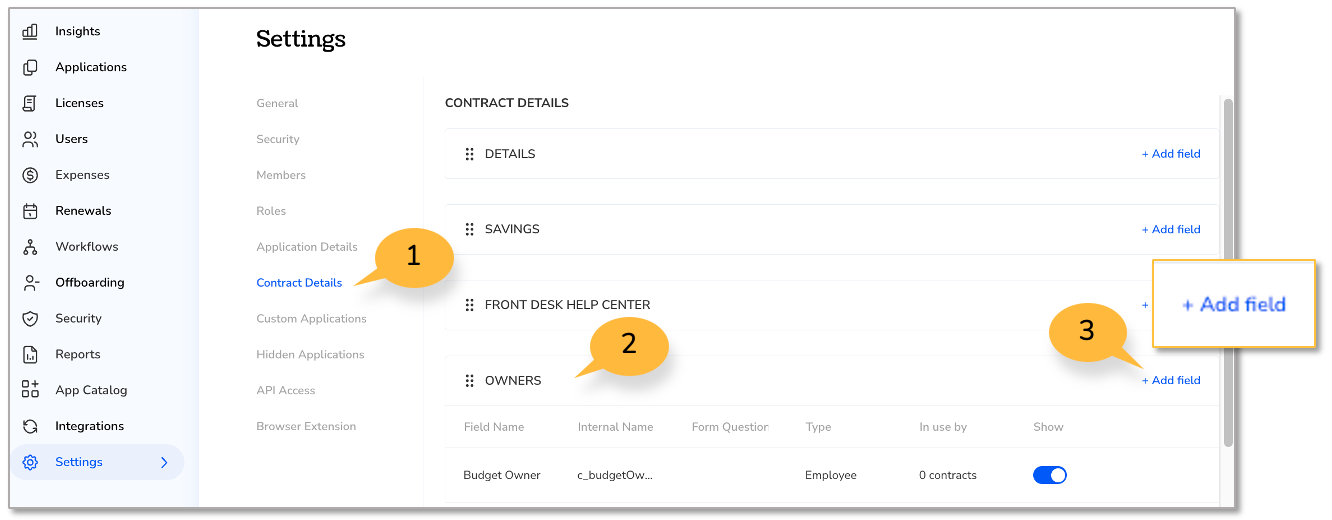Expand the Settings chevron arrow in sidebar
Screen dimensions: 1332x520
tap(164, 462)
